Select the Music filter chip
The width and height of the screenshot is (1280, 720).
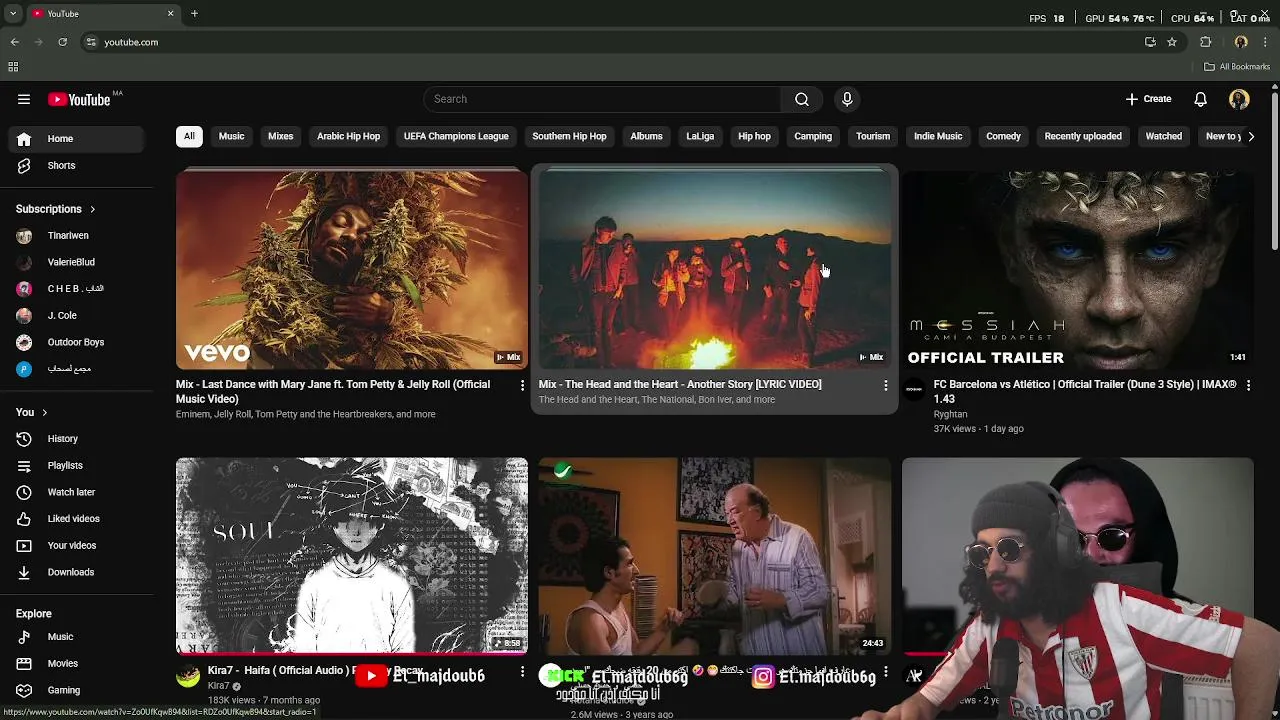pos(231,136)
